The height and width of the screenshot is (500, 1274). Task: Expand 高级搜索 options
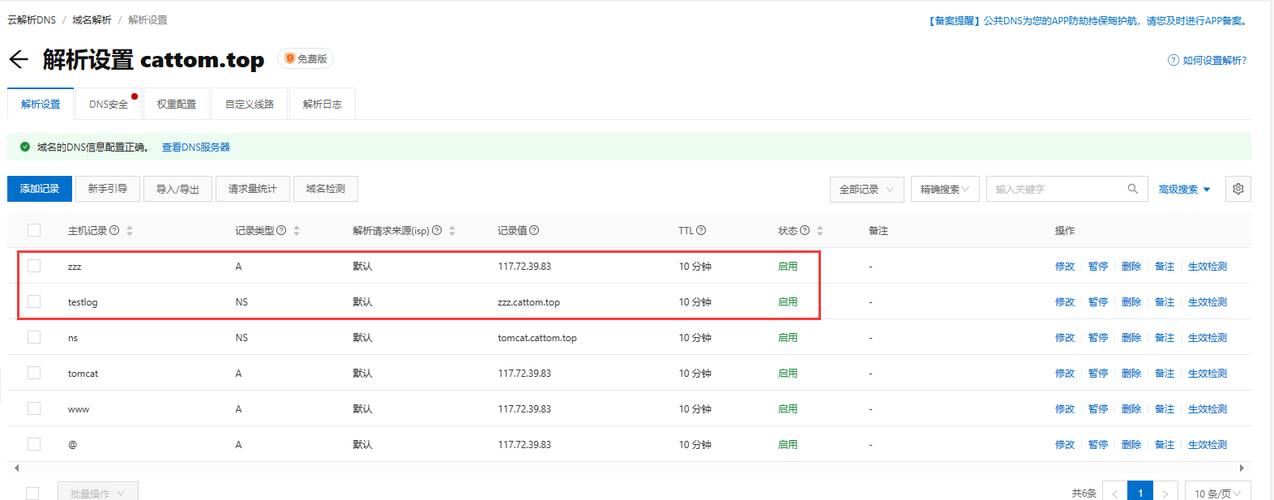(1184, 189)
